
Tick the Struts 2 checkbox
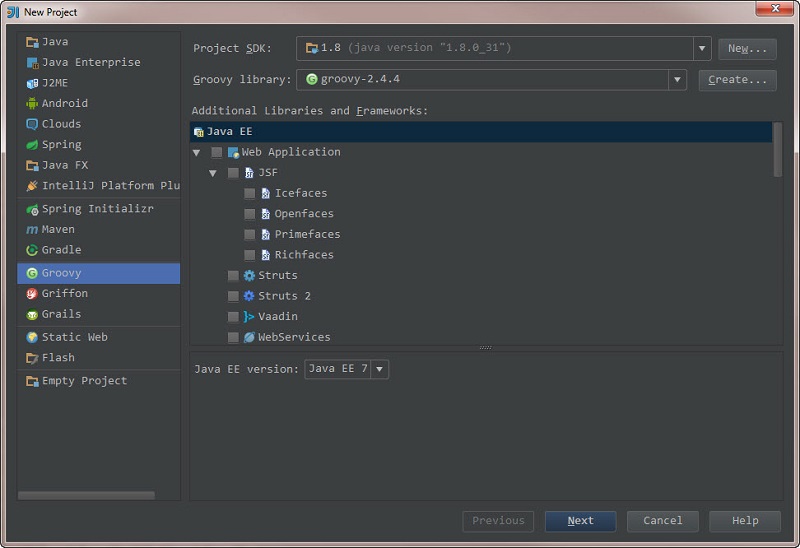(233, 296)
